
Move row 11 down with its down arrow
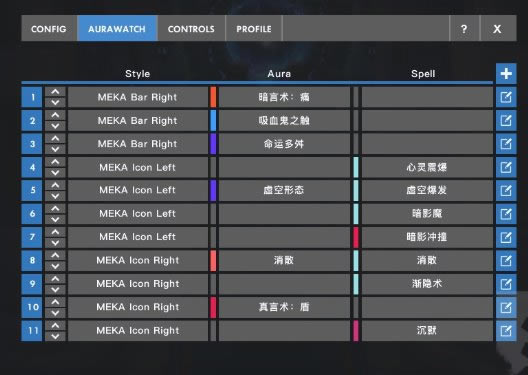coord(55,336)
